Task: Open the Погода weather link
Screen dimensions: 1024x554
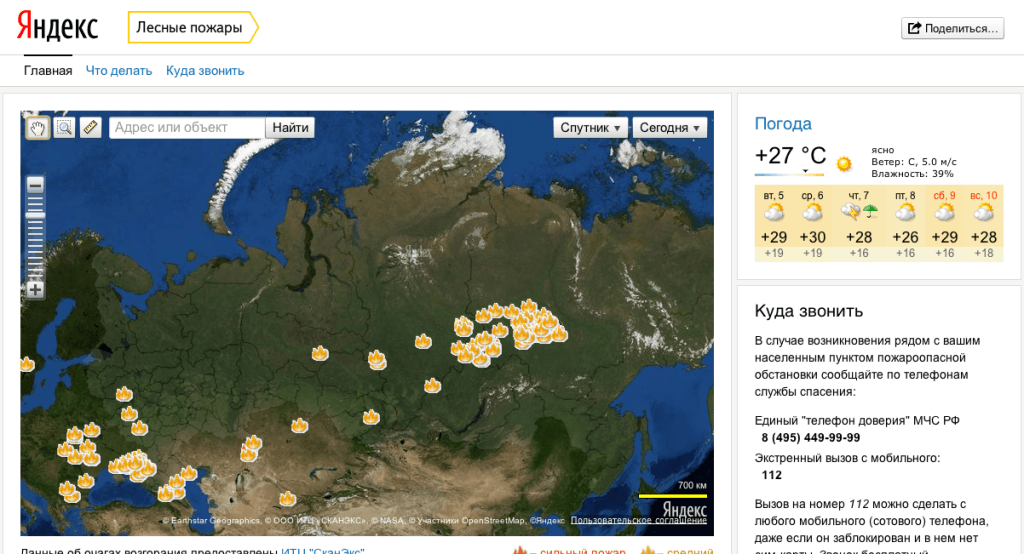Action: tap(783, 124)
